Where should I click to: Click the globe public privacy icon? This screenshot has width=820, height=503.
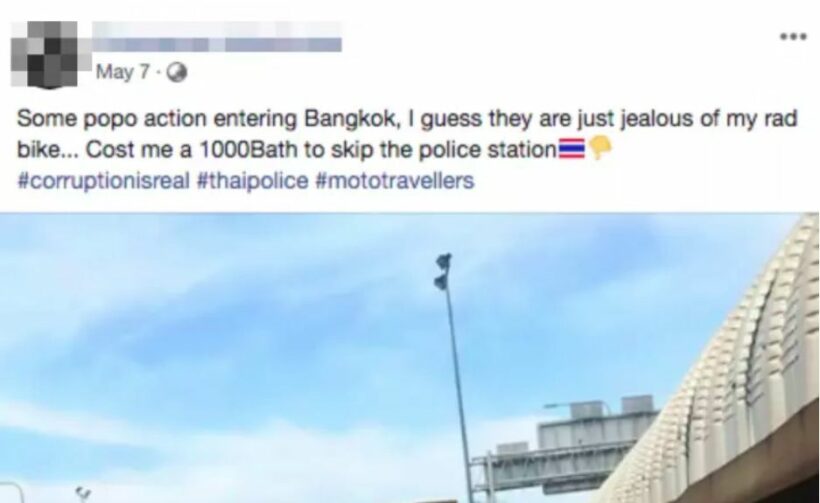pyautogui.click(x=177, y=73)
